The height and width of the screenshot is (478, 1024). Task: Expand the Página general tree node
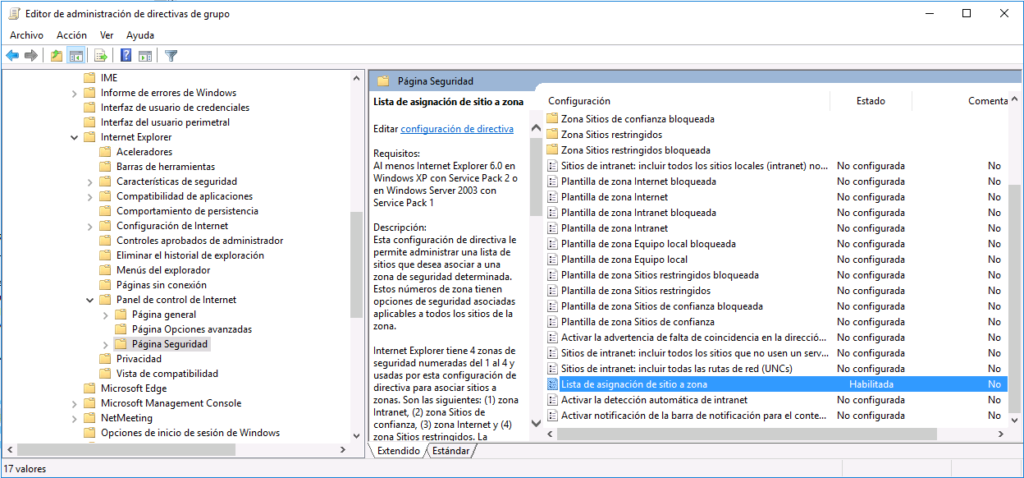pyautogui.click(x=107, y=314)
